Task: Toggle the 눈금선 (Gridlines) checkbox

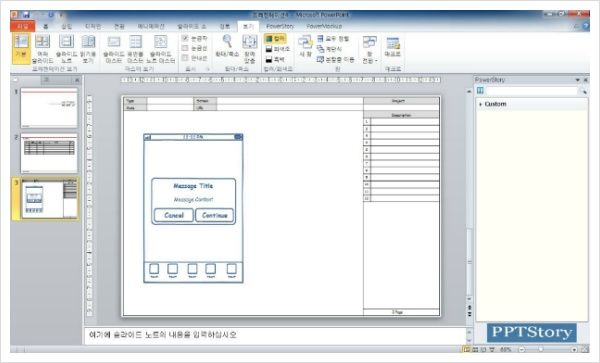Action: [x=185, y=48]
